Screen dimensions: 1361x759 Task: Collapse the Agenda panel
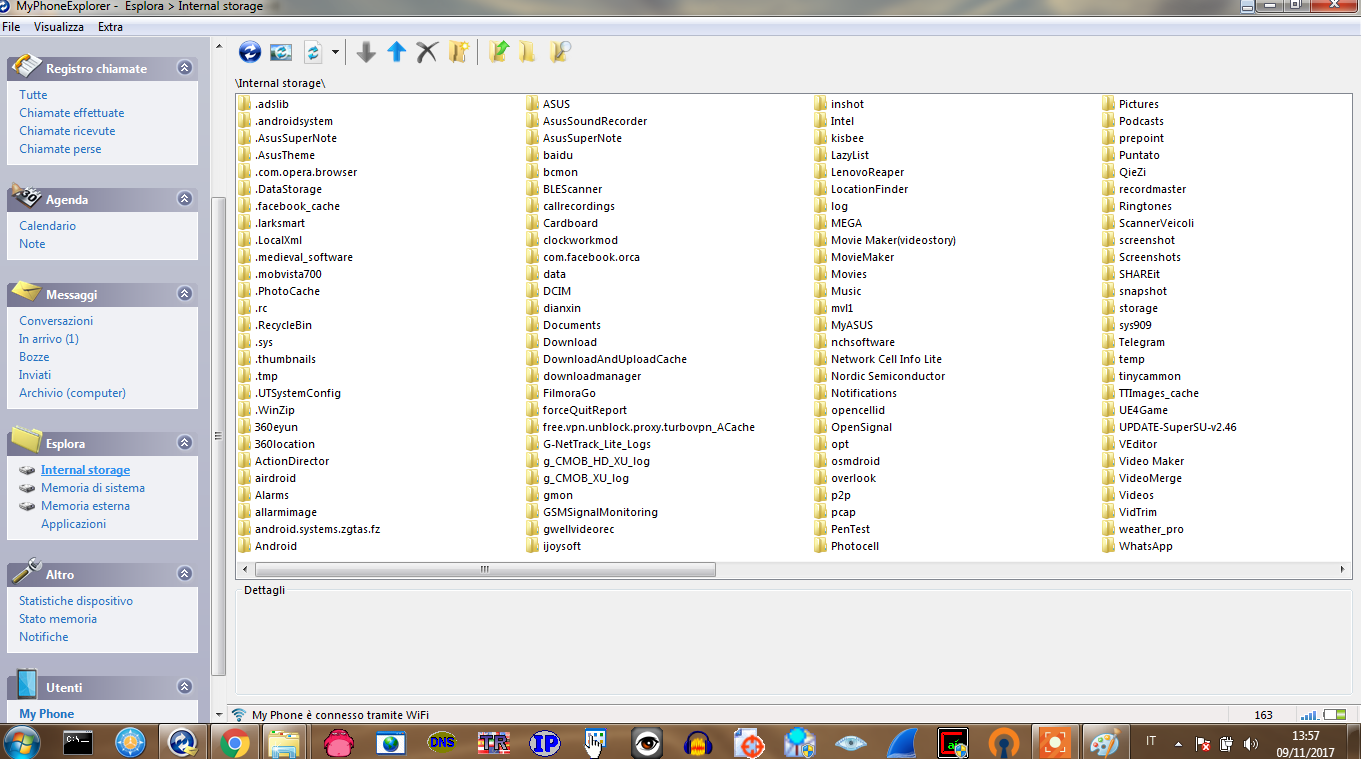[x=184, y=199]
